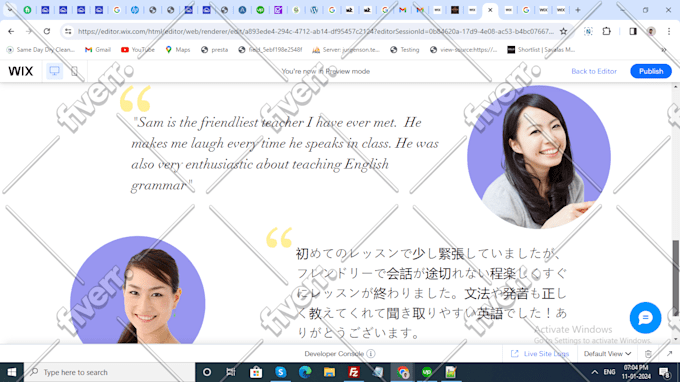Open the presta bookmark
680x382 pixels.
(x=215, y=50)
